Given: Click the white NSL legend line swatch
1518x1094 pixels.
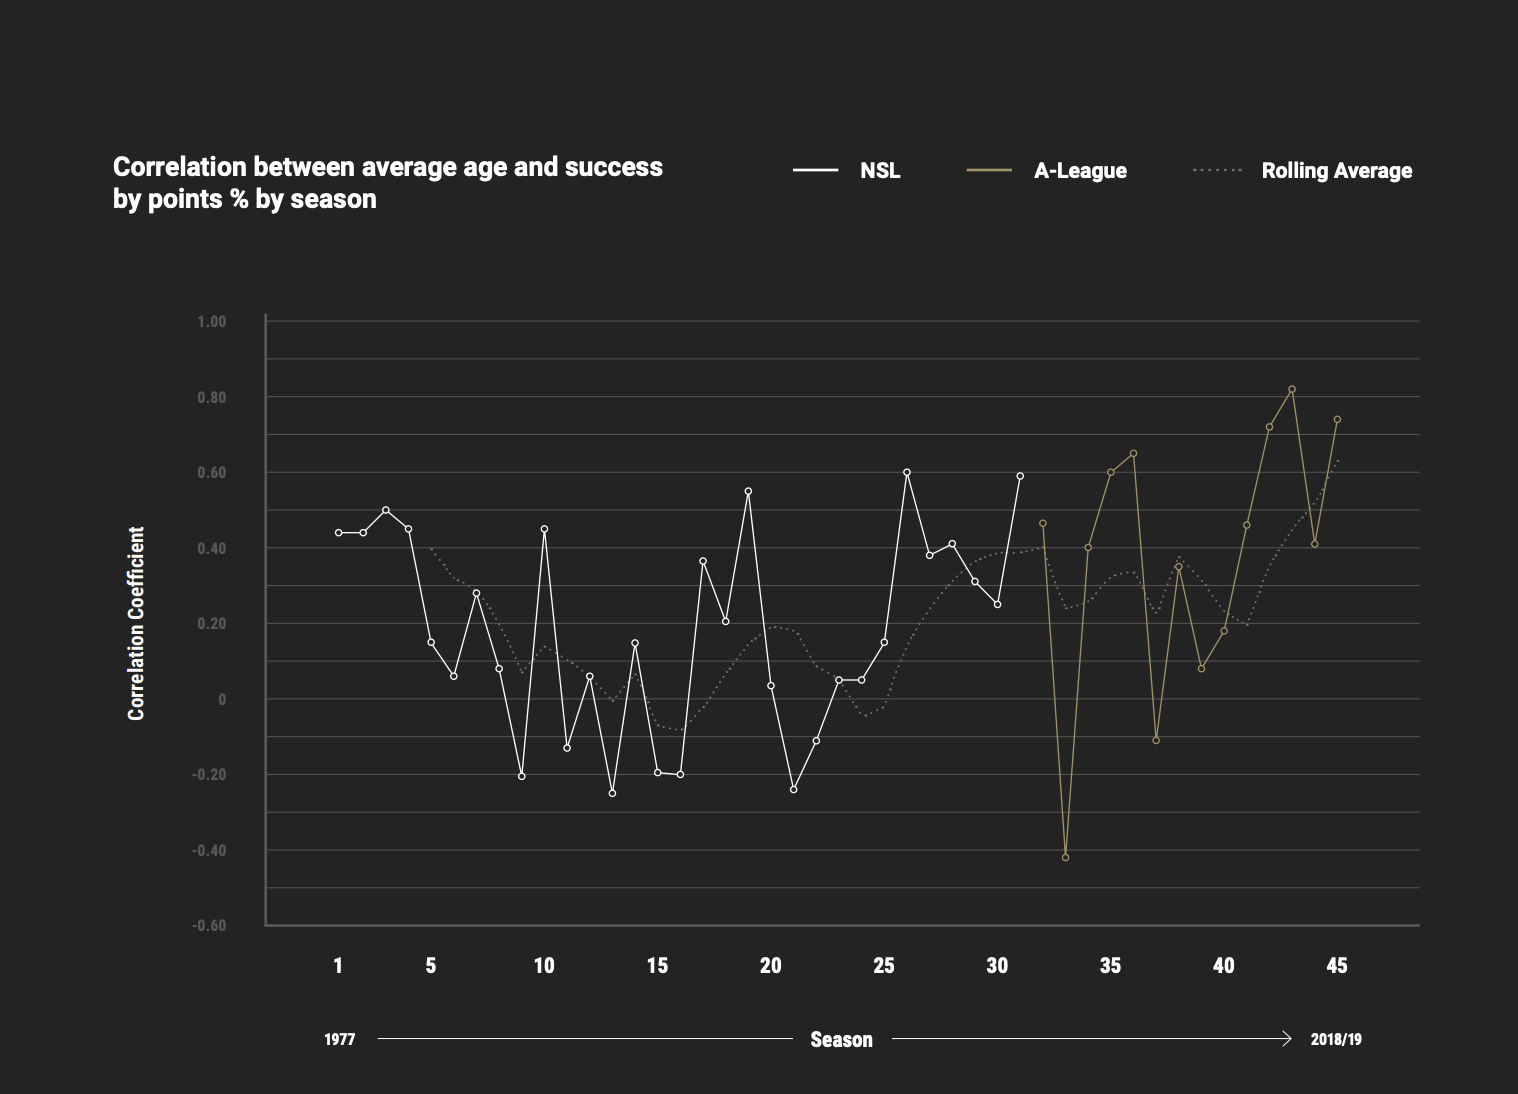Looking at the screenshot, I should 815,170.
